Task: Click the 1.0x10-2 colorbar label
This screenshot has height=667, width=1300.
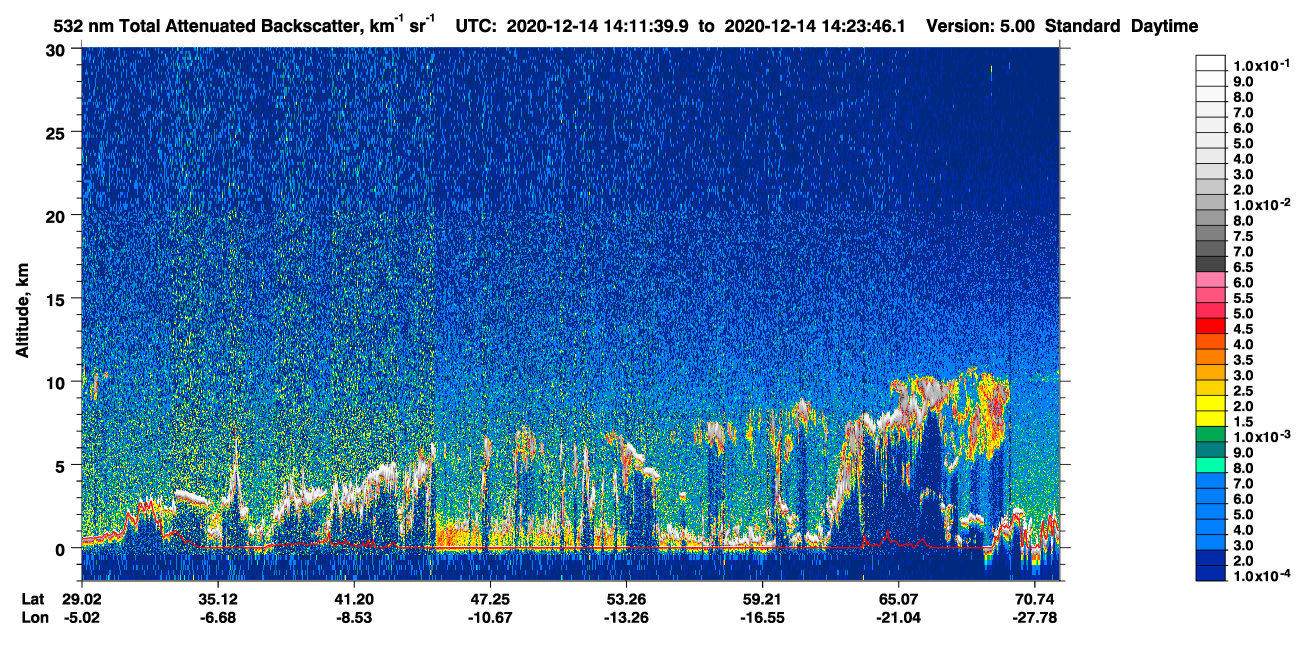Action: pos(1261,205)
